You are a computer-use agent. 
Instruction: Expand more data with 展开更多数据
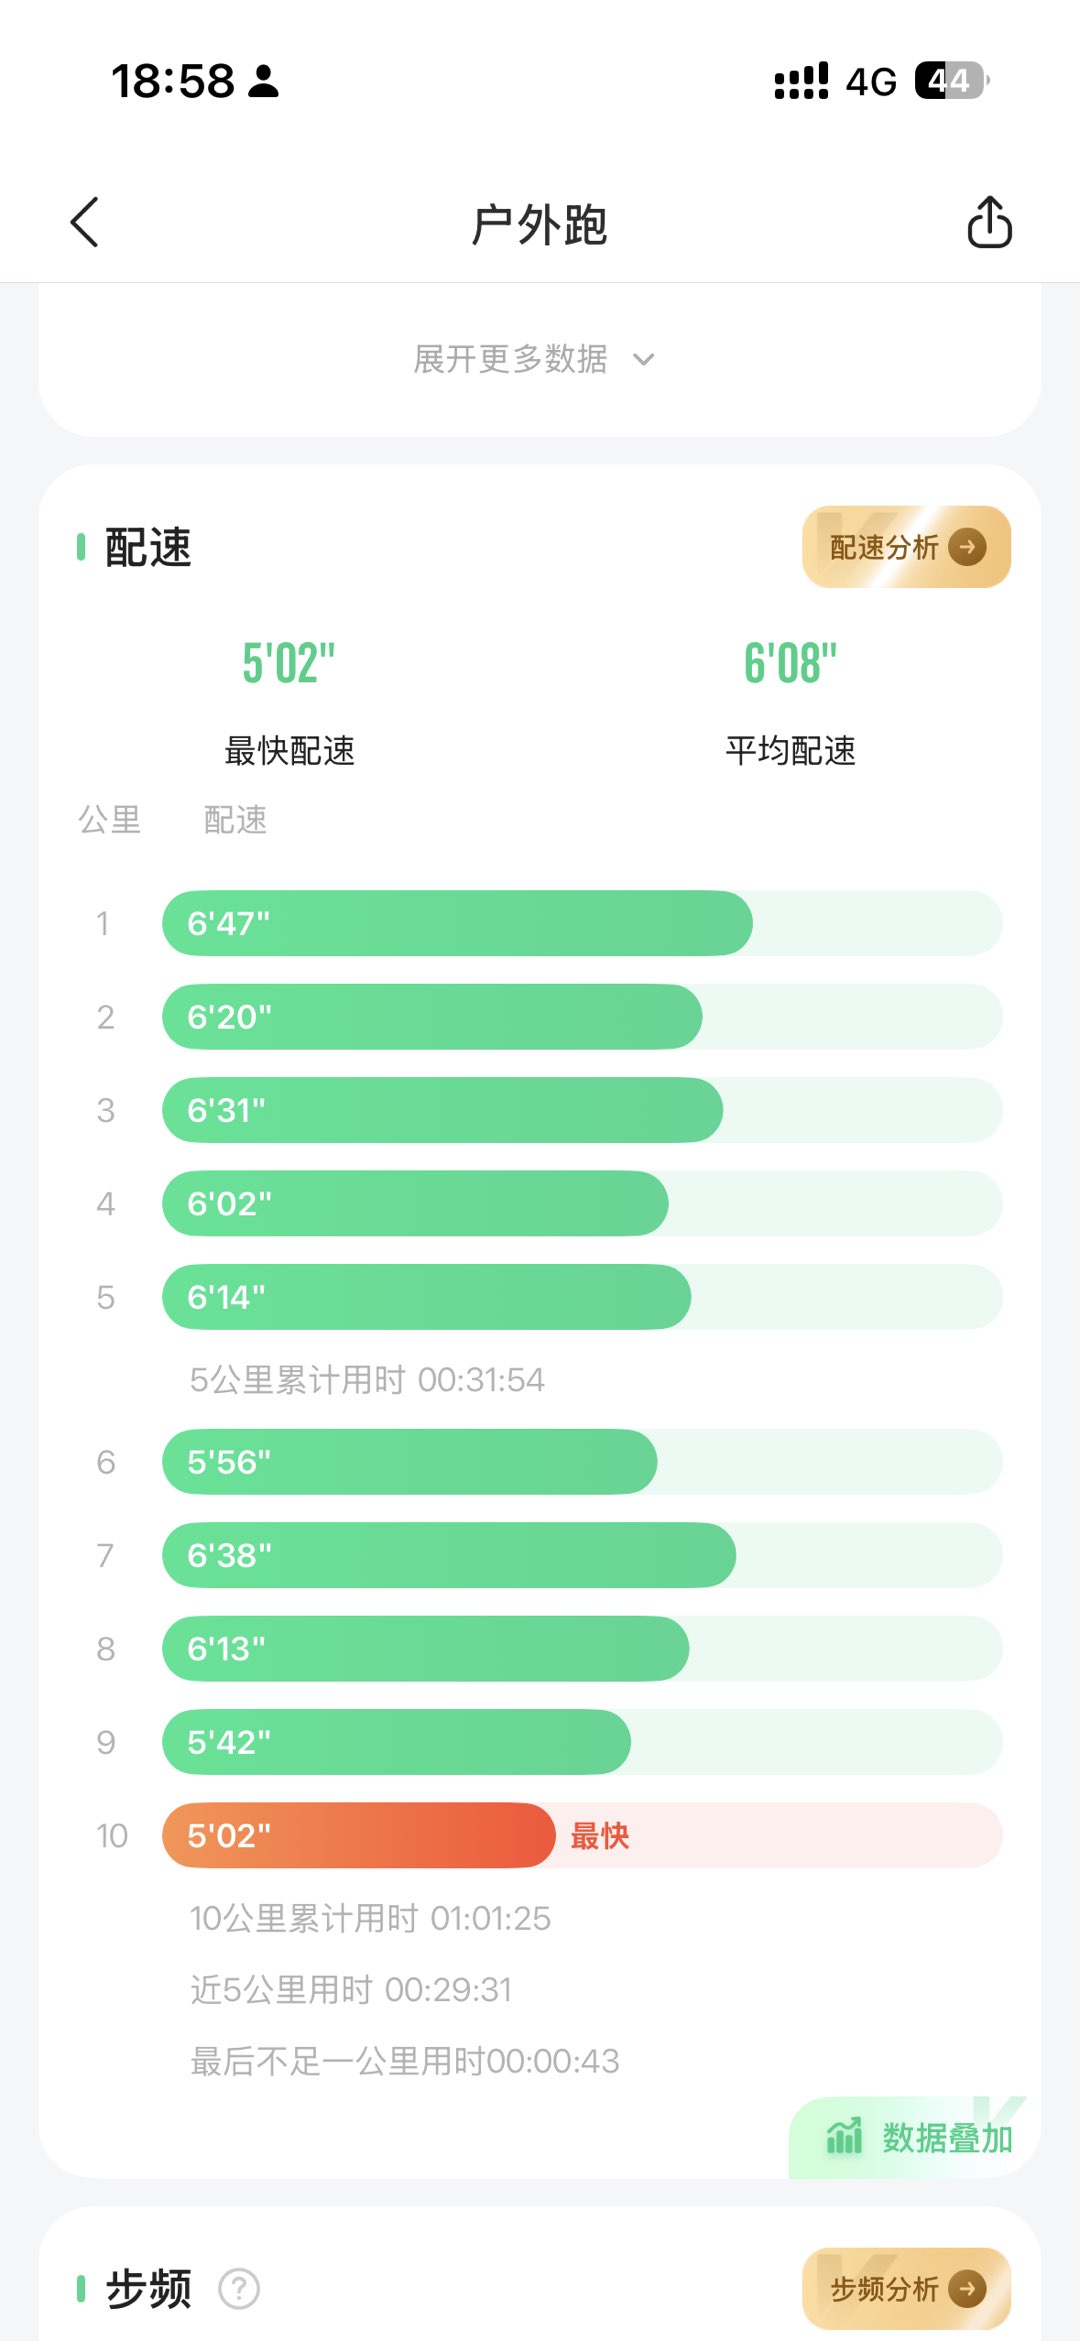(511, 359)
